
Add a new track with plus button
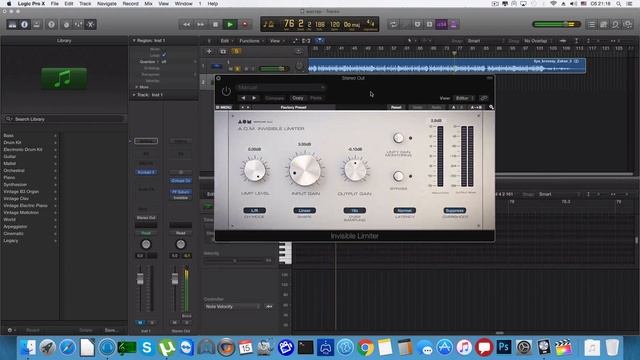tap(209, 51)
